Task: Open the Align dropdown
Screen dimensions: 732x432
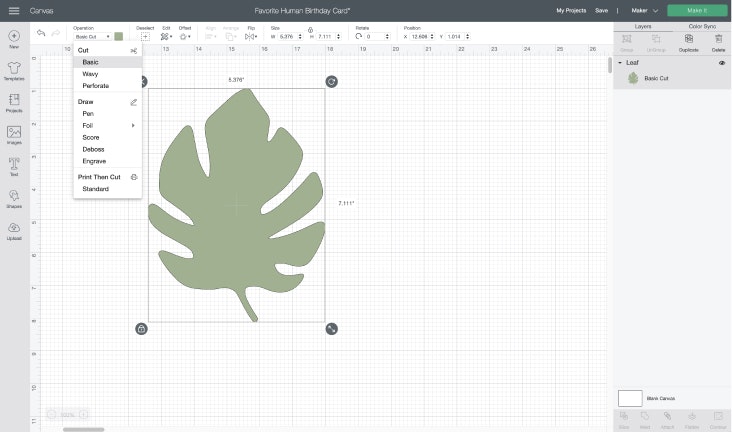Action: 211,36
